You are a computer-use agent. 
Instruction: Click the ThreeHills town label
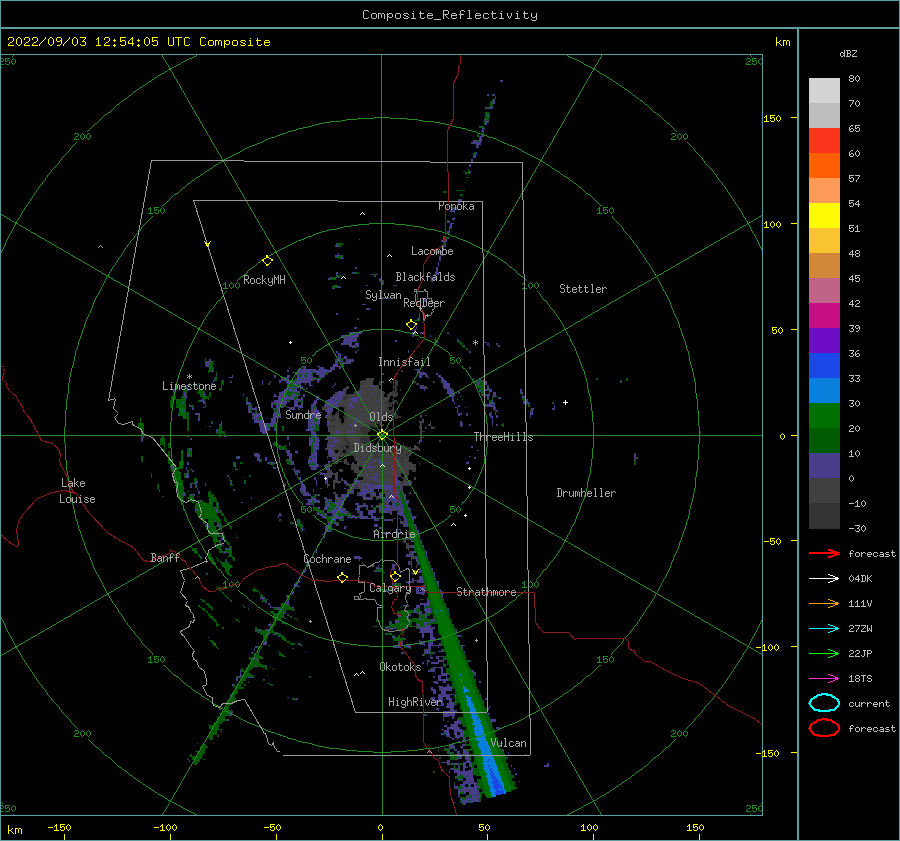[x=503, y=437]
